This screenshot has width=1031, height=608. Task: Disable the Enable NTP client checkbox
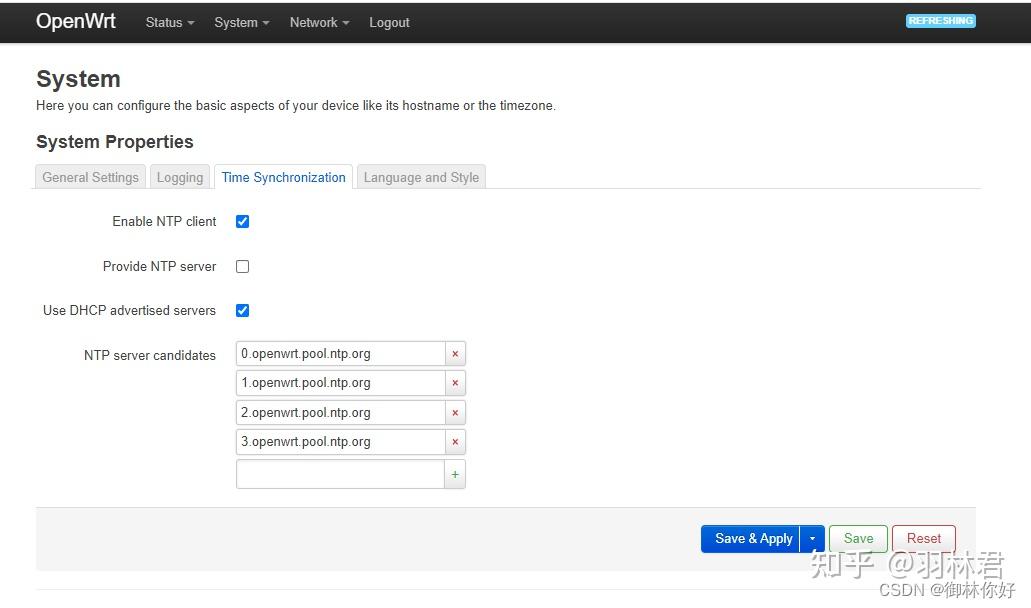click(242, 222)
